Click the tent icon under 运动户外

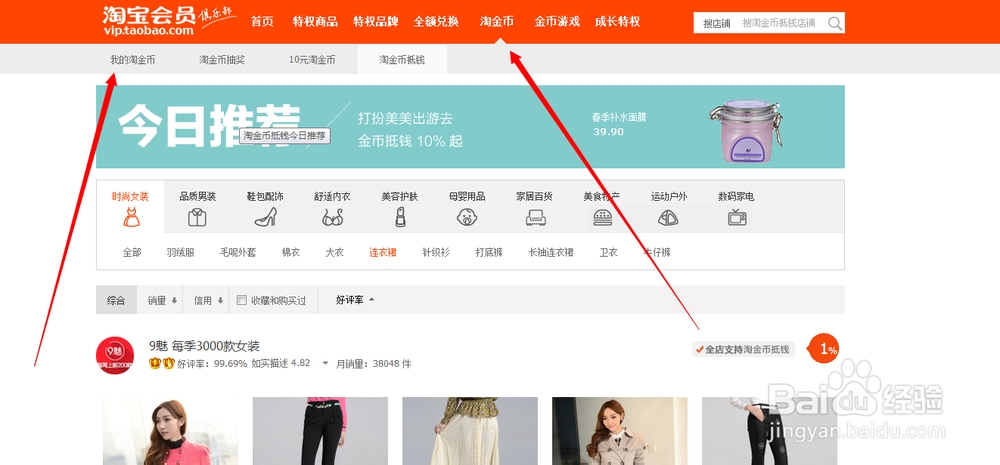pos(668,218)
